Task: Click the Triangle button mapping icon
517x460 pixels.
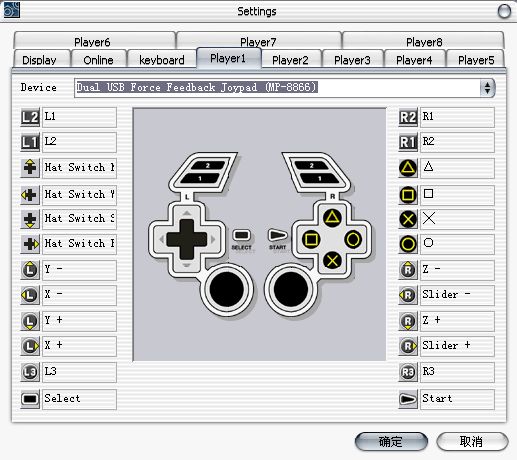Action: 408,168
